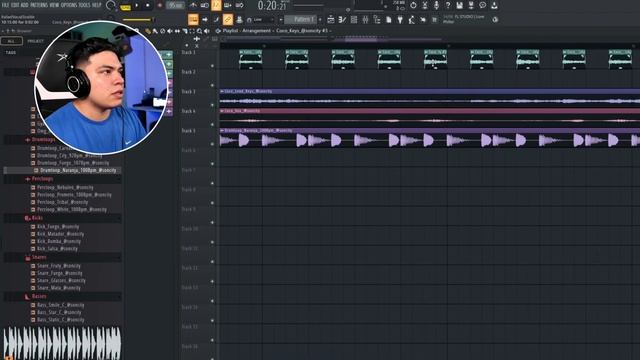Toggle the highlighted countdown-before-recording icon
This screenshot has width=640, height=360.
point(216,5)
